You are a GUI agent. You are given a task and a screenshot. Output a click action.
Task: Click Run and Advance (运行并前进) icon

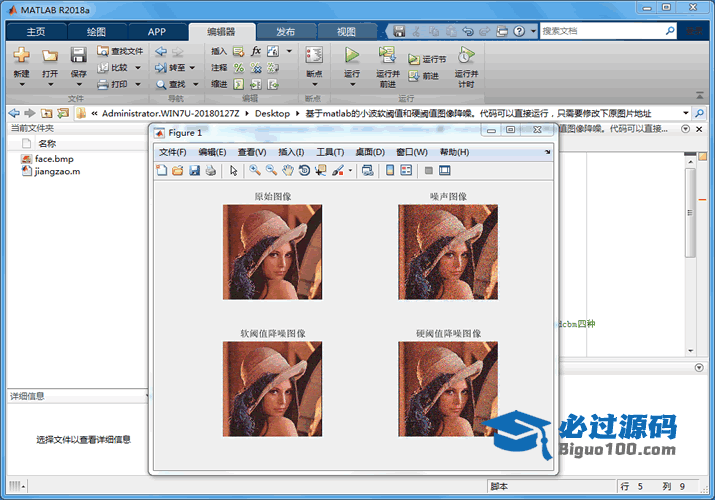click(x=387, y=55)
